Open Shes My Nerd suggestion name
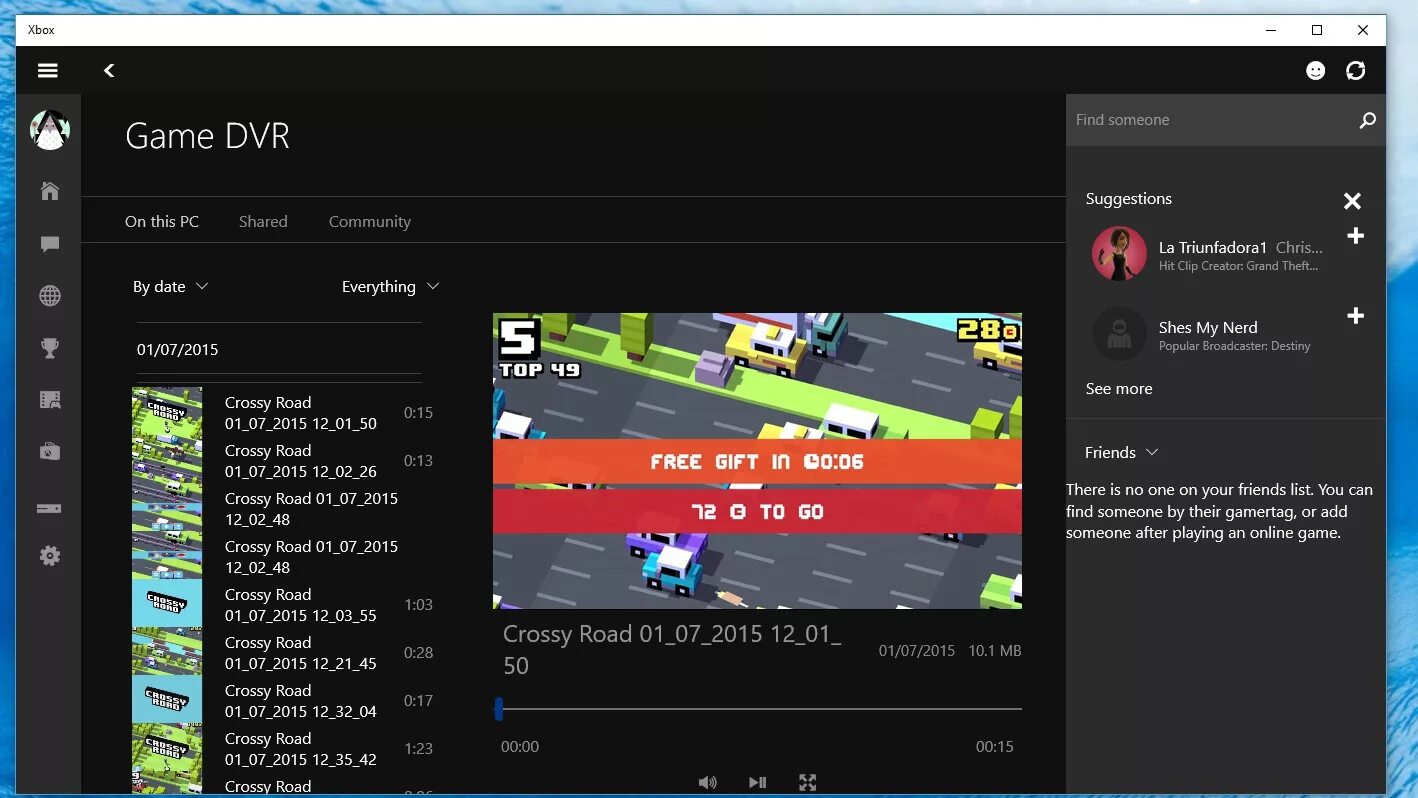 (1208, 327)
